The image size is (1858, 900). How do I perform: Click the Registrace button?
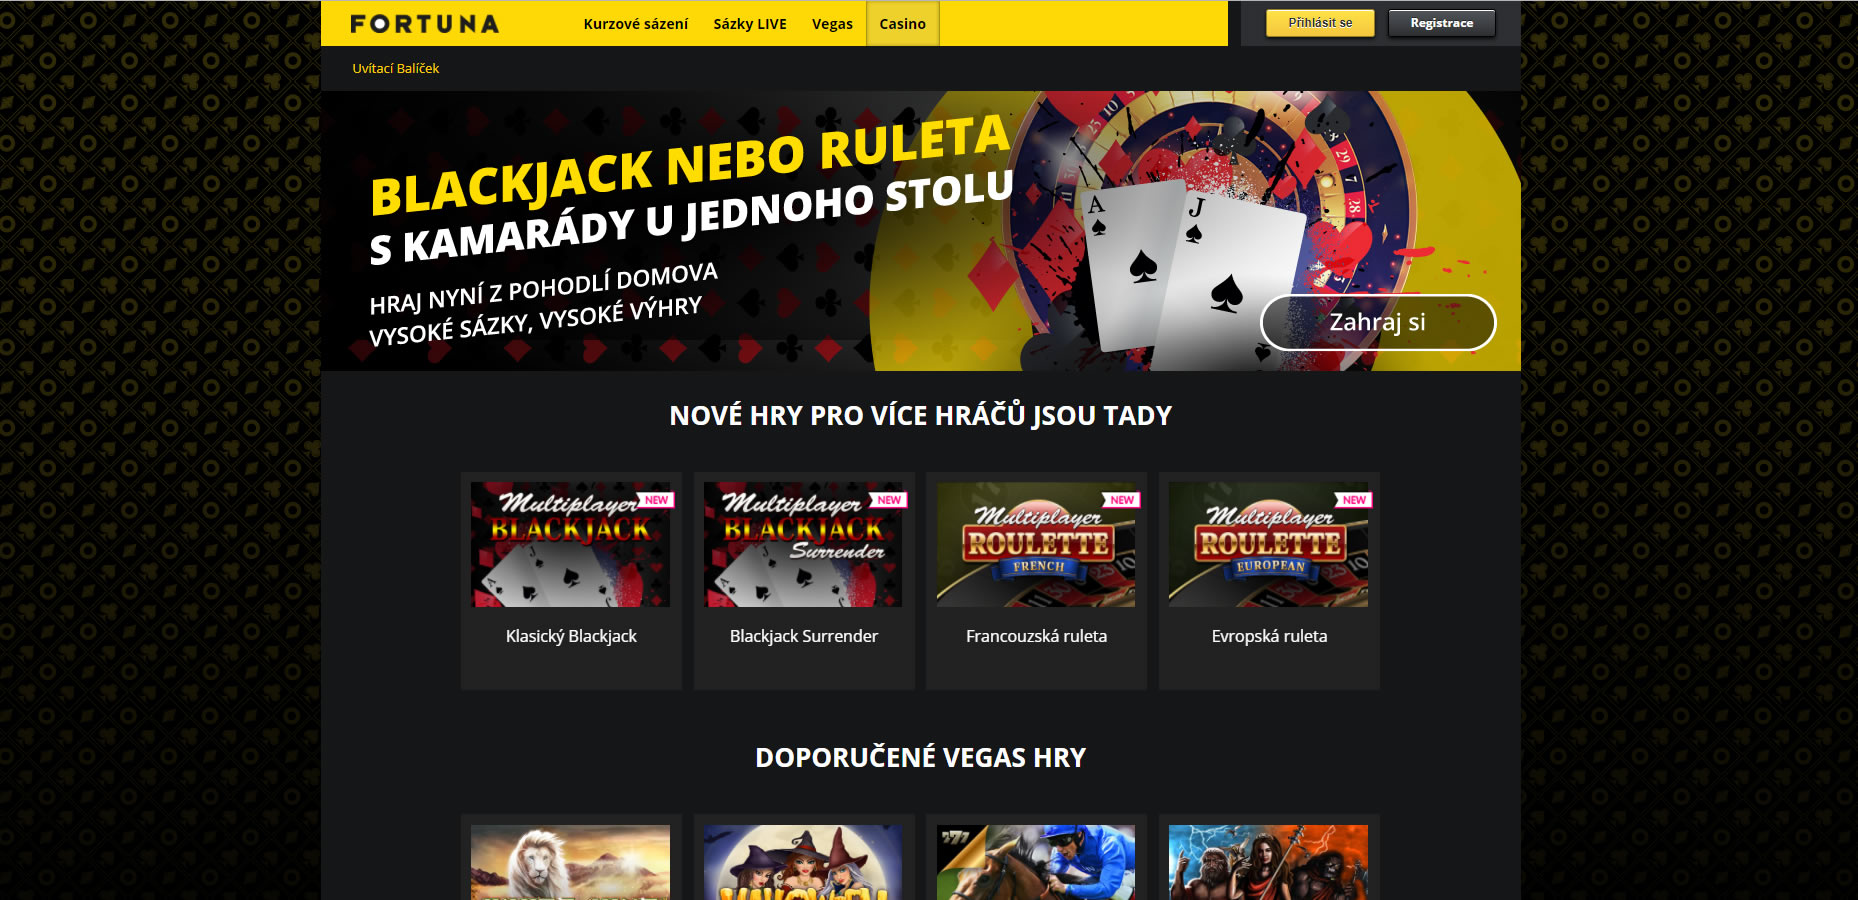[1442, 23]
